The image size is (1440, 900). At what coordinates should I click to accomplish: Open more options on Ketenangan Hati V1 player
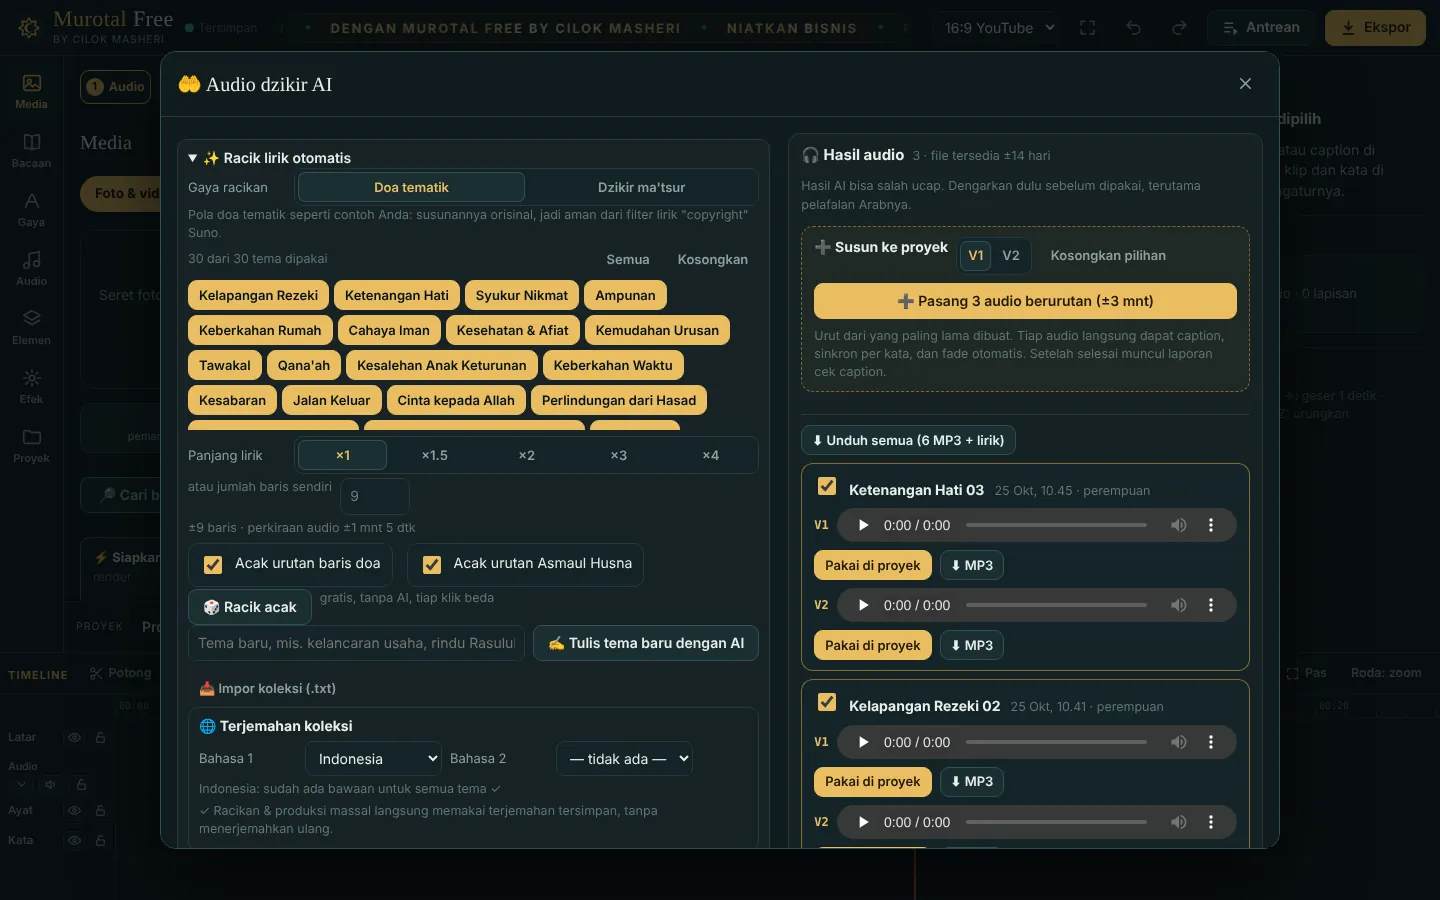pos(1211,525)
